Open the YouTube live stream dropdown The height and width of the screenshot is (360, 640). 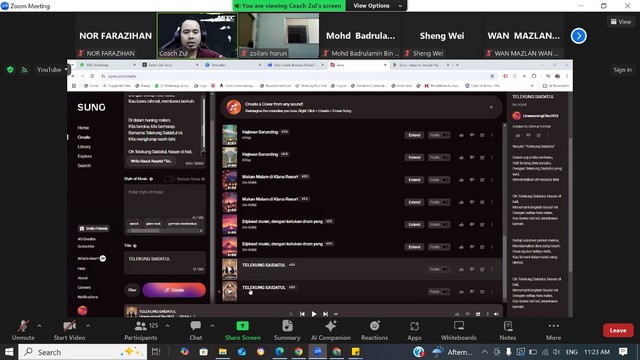tap(52, 70)
